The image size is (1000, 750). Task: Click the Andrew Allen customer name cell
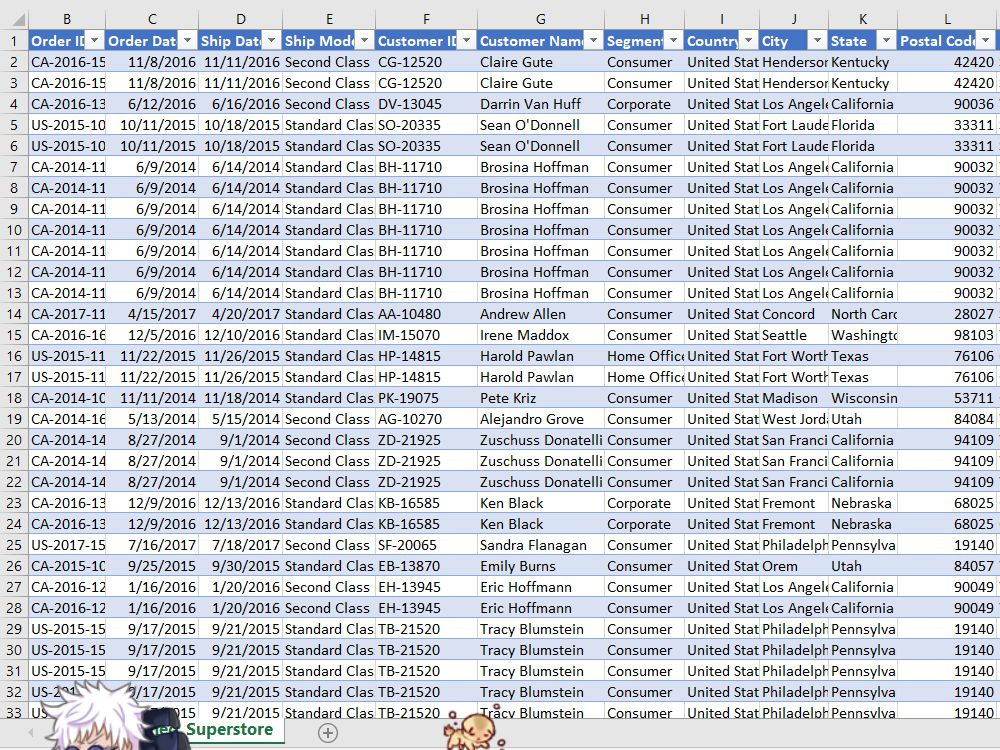(x=541, y=314)
